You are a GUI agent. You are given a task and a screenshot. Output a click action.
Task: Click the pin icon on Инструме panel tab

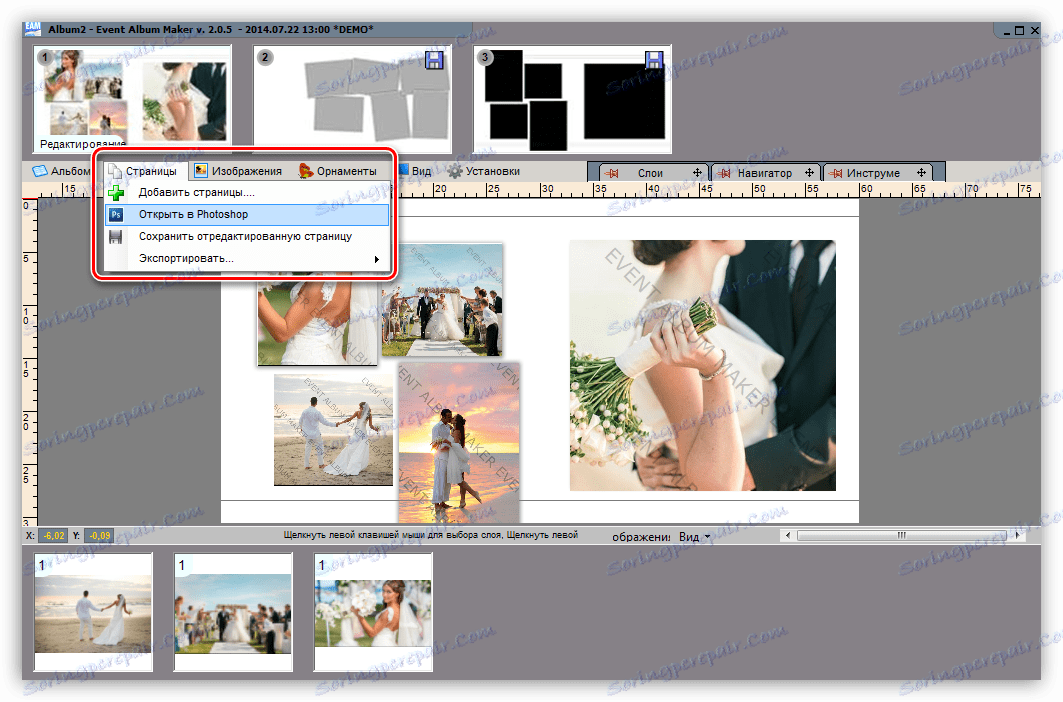click(x=835, y=174)
